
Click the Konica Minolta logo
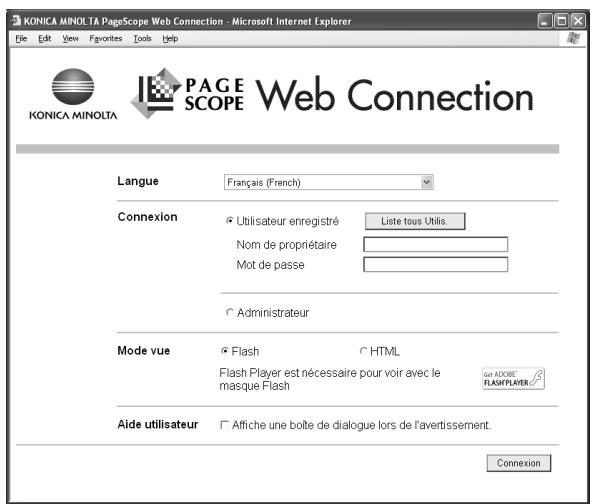(x=73, y=94)
